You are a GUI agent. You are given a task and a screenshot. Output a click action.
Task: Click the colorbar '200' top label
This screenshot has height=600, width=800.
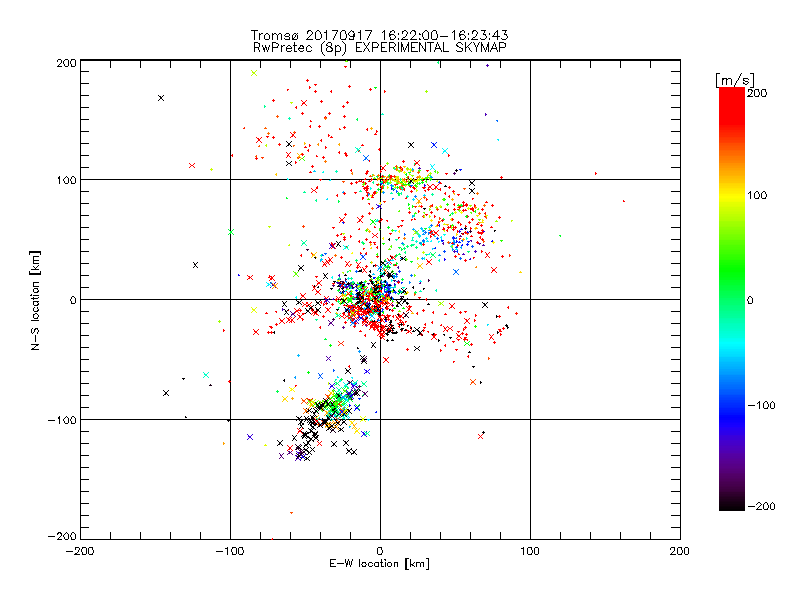[757, 93]
